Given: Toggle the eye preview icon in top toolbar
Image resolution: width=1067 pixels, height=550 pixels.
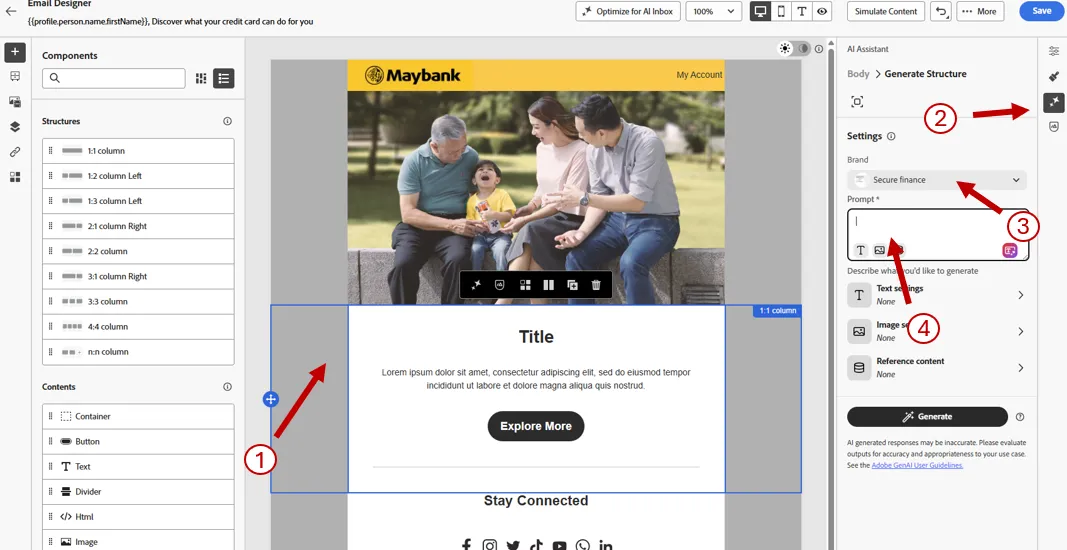Looking at the screenshot, I should coord(822,11).
